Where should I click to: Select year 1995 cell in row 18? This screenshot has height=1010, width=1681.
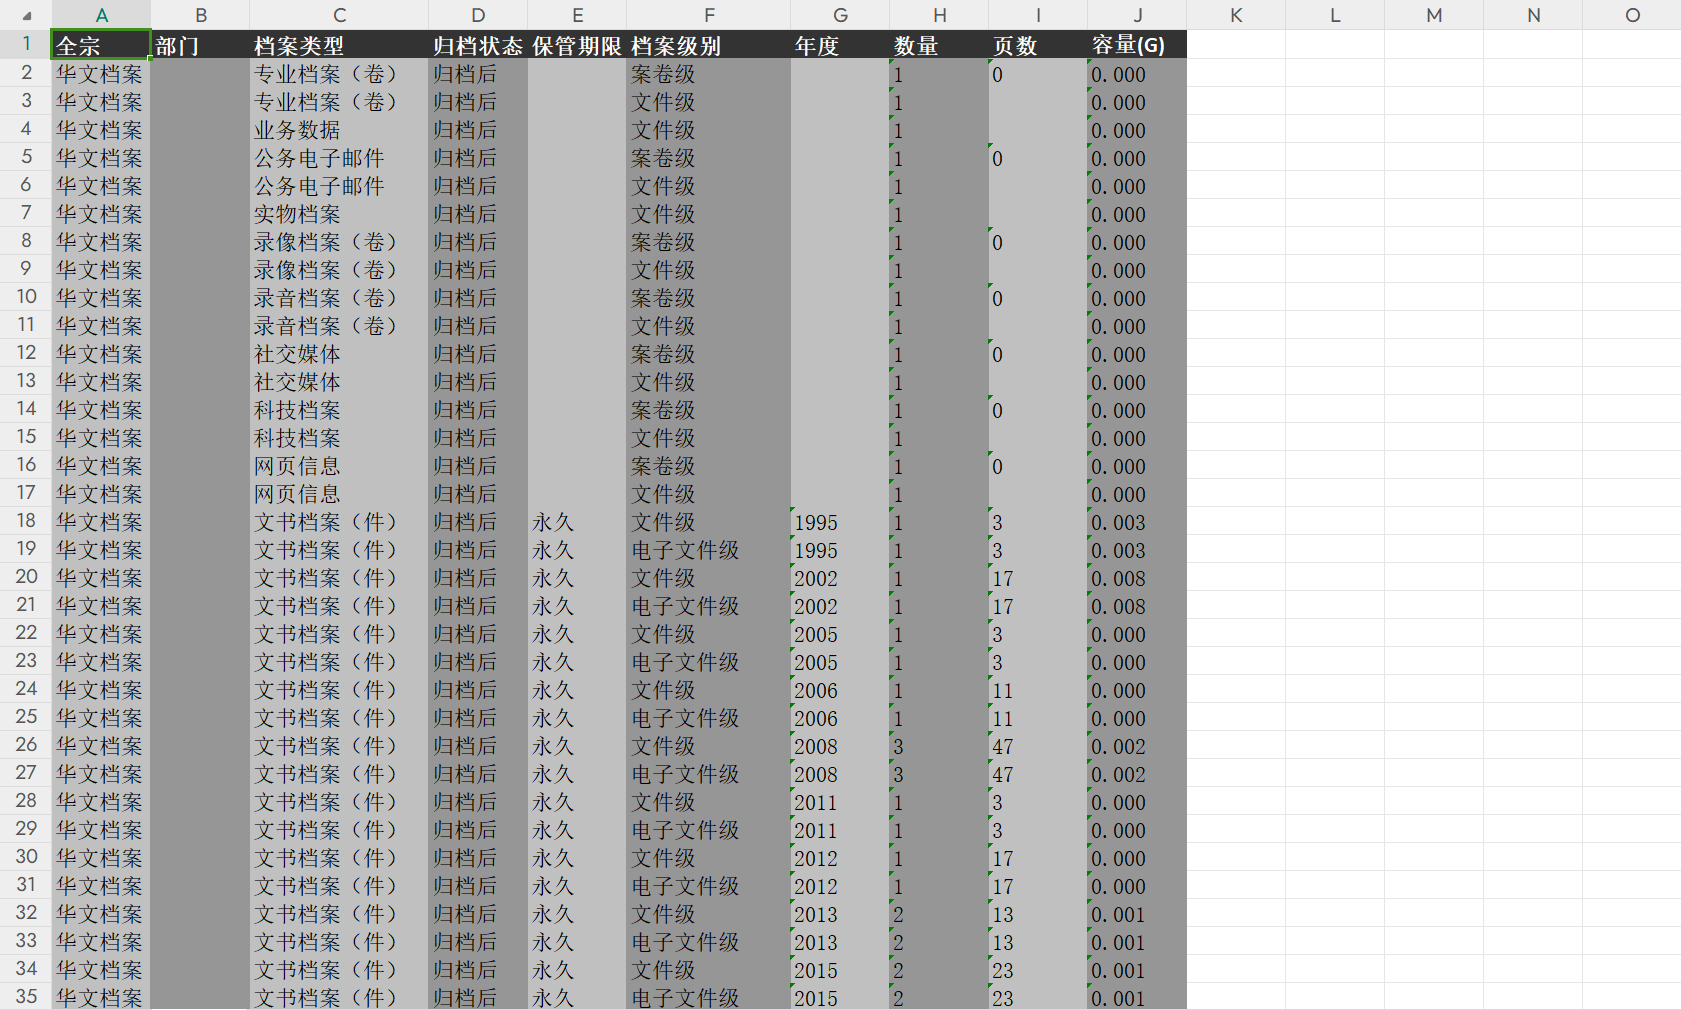click(x=839, y=522)
